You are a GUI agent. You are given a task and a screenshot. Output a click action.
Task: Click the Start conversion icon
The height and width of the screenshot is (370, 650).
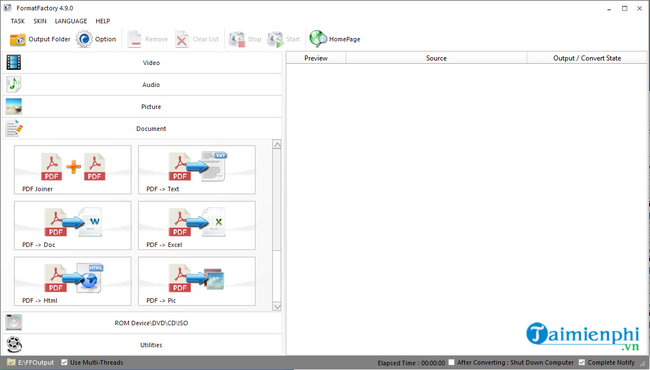pos(275,39)
